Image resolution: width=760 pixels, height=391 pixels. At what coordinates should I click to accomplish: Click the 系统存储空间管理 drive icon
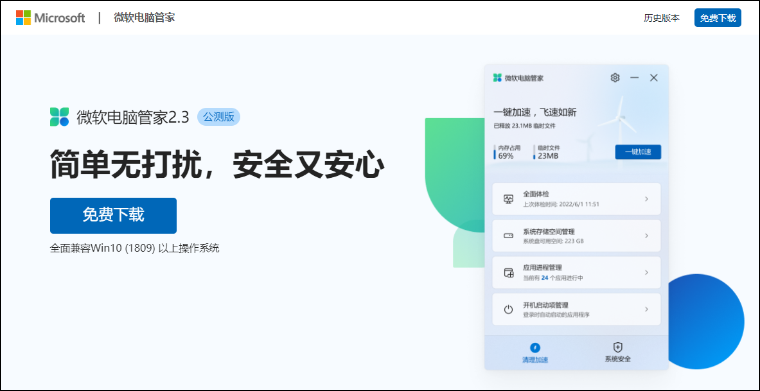[x=508, y=235]
